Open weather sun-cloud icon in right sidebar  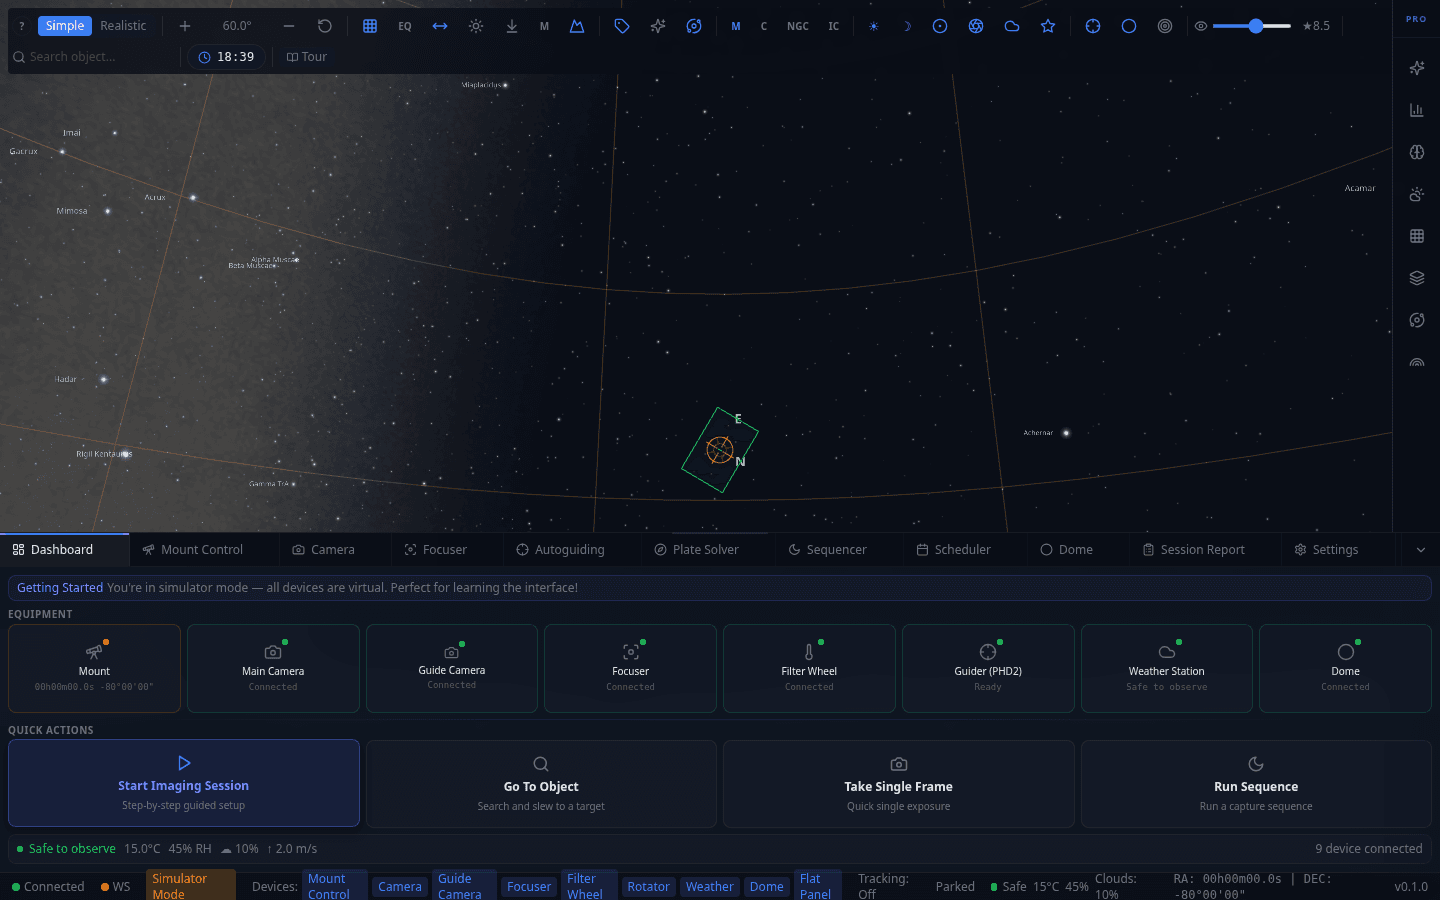[x=1417, y=194]
